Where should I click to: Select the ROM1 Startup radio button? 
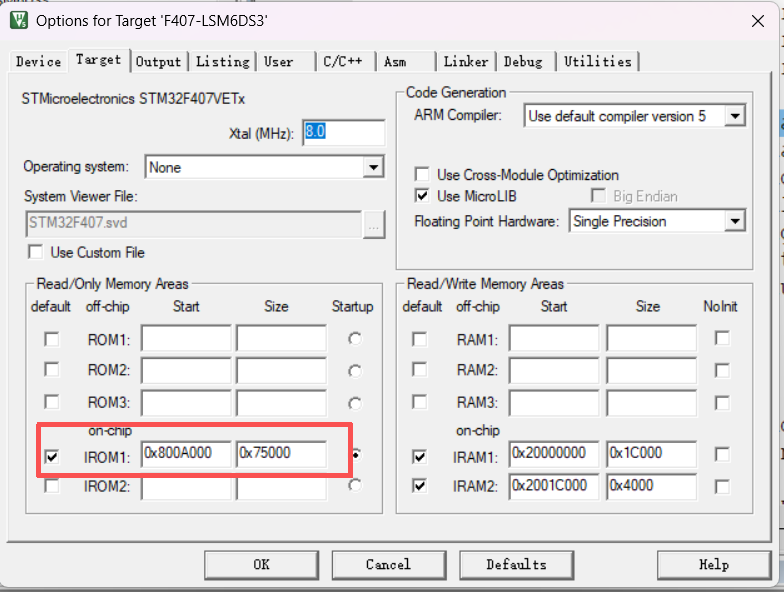point(355,339)
